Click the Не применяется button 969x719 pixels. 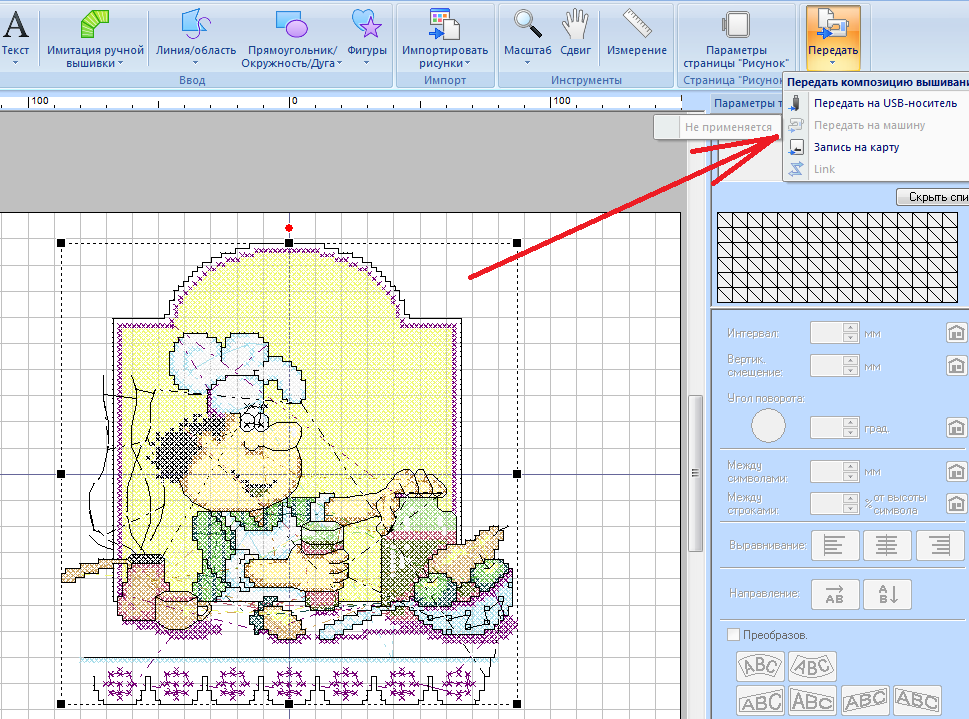pos(716,127)
